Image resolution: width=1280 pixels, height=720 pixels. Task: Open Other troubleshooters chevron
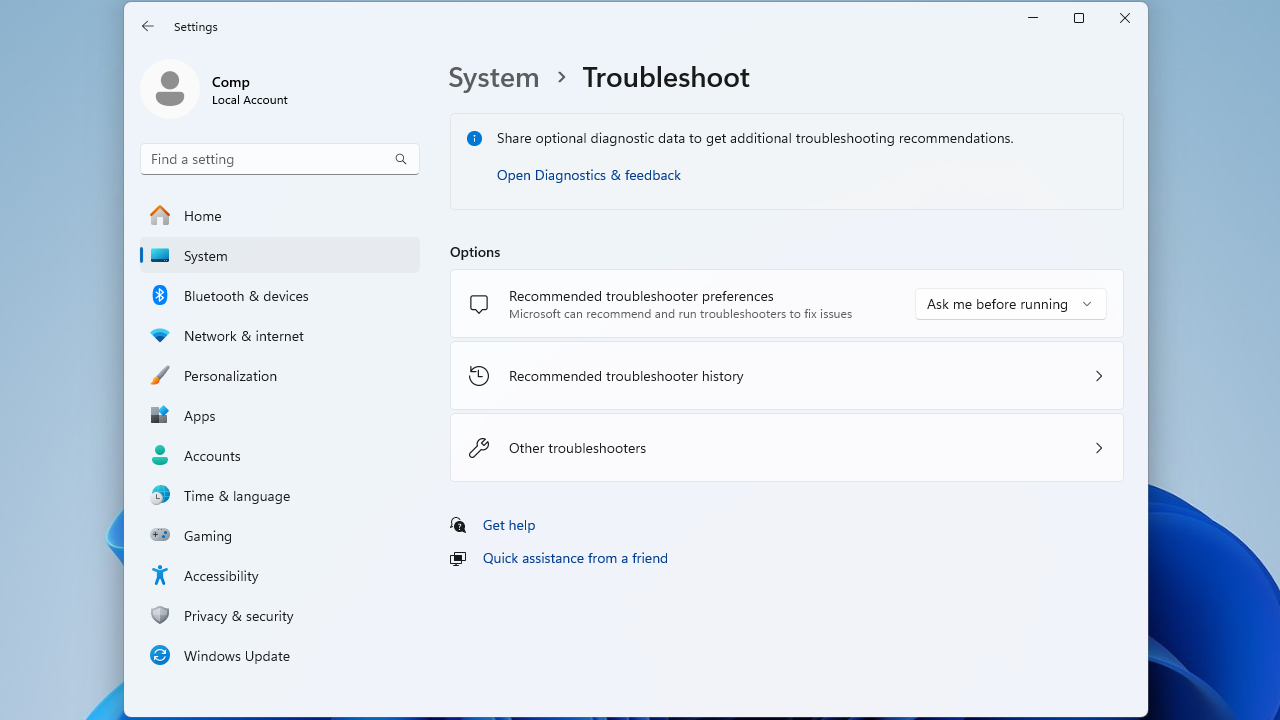[x=1098, y=448]
